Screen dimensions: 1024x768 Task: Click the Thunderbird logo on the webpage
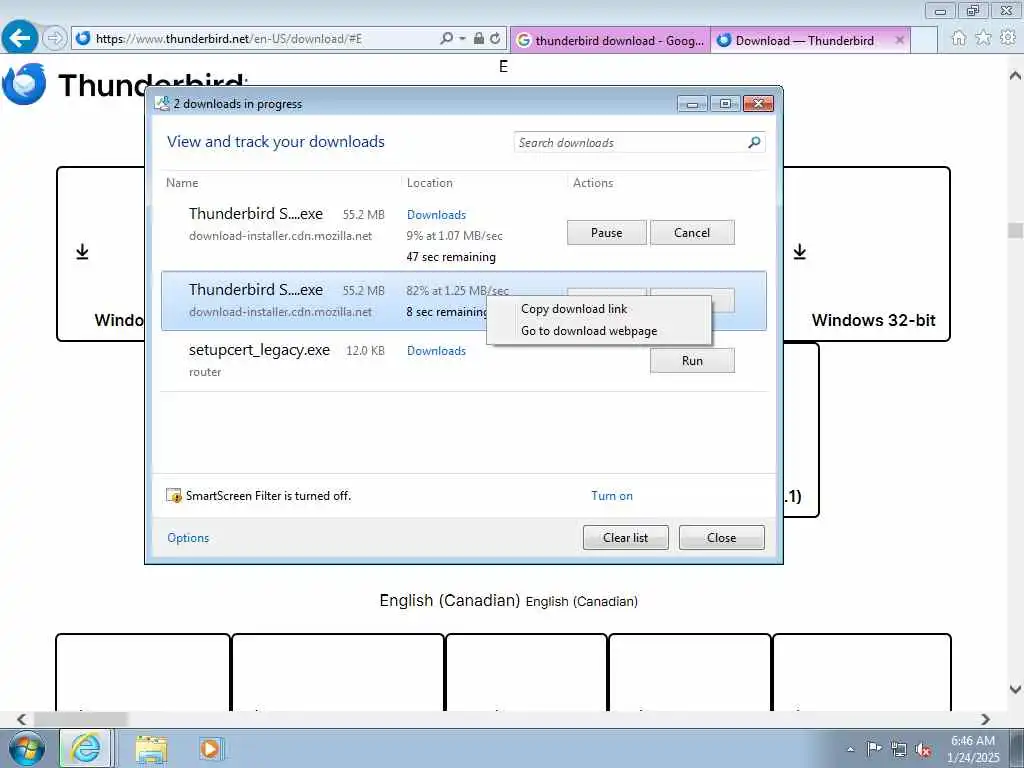click(25, 84)
